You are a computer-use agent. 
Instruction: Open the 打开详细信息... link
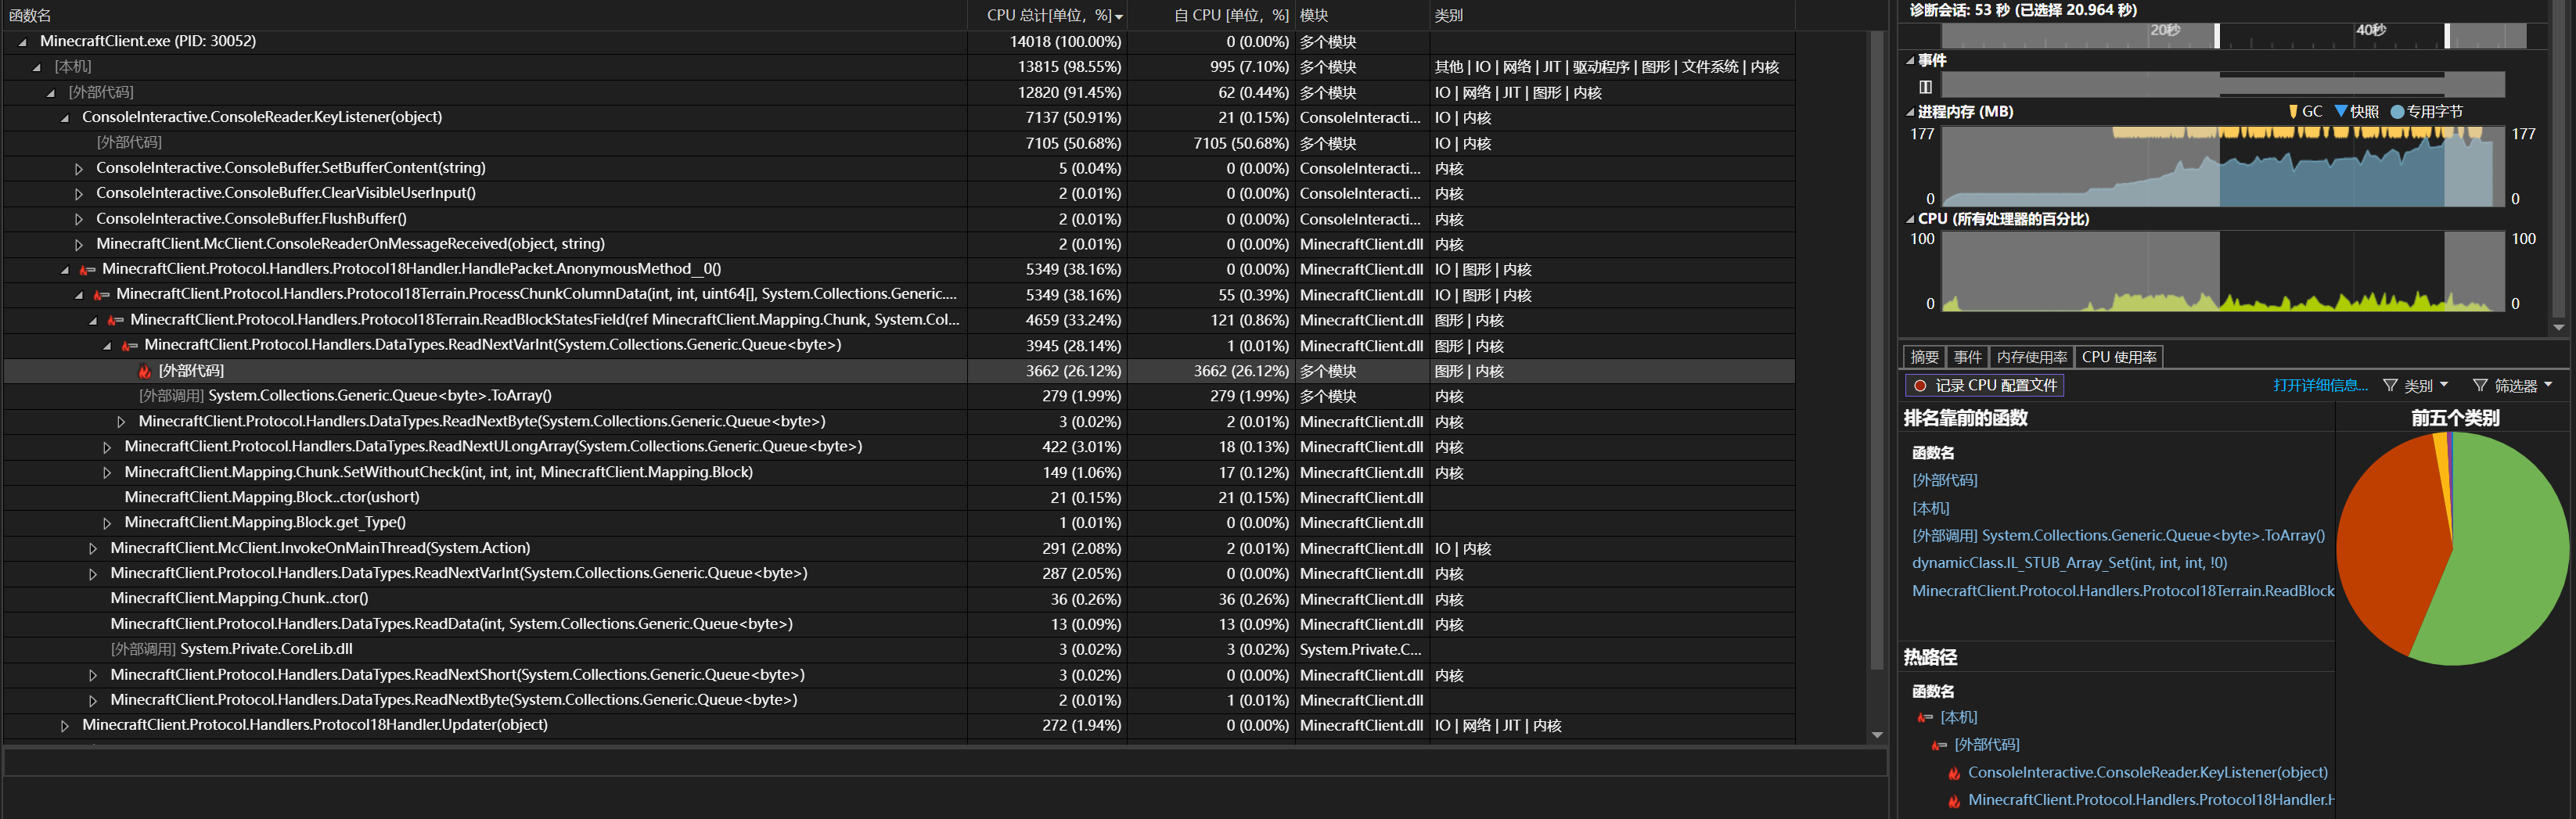pos(2320,386)
